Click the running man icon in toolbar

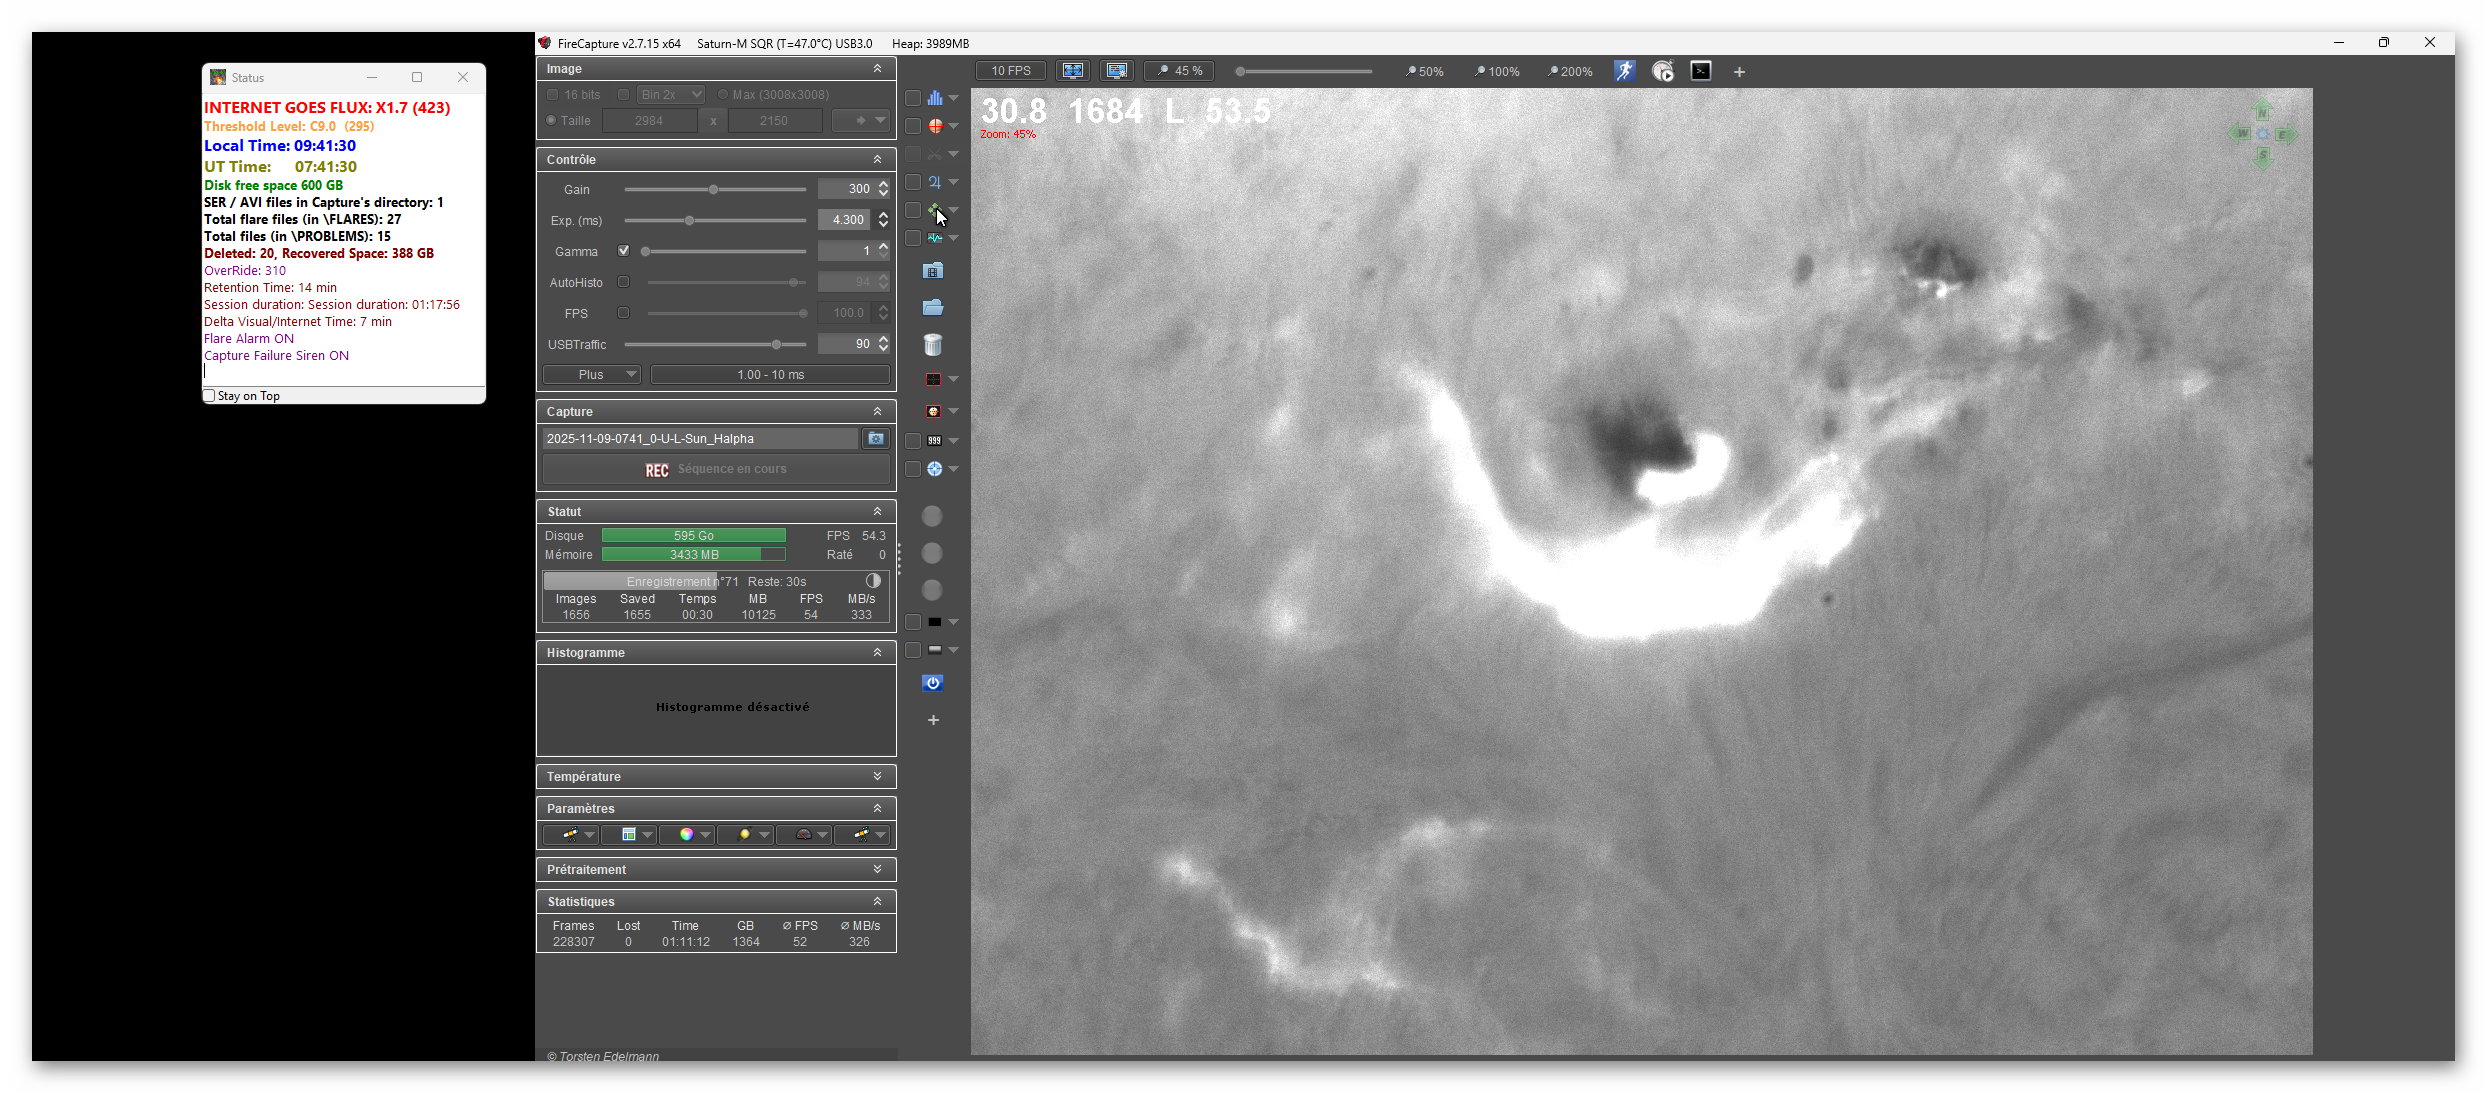click(x=1624, y=71)
